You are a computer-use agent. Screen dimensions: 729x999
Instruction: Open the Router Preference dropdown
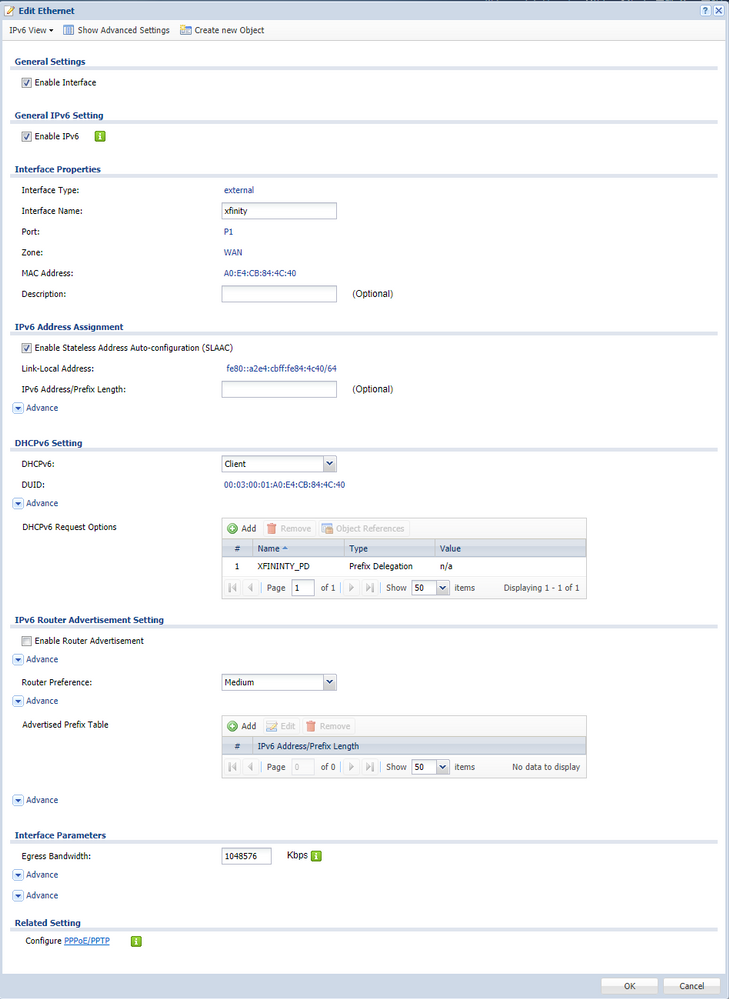tap(330, 682)
